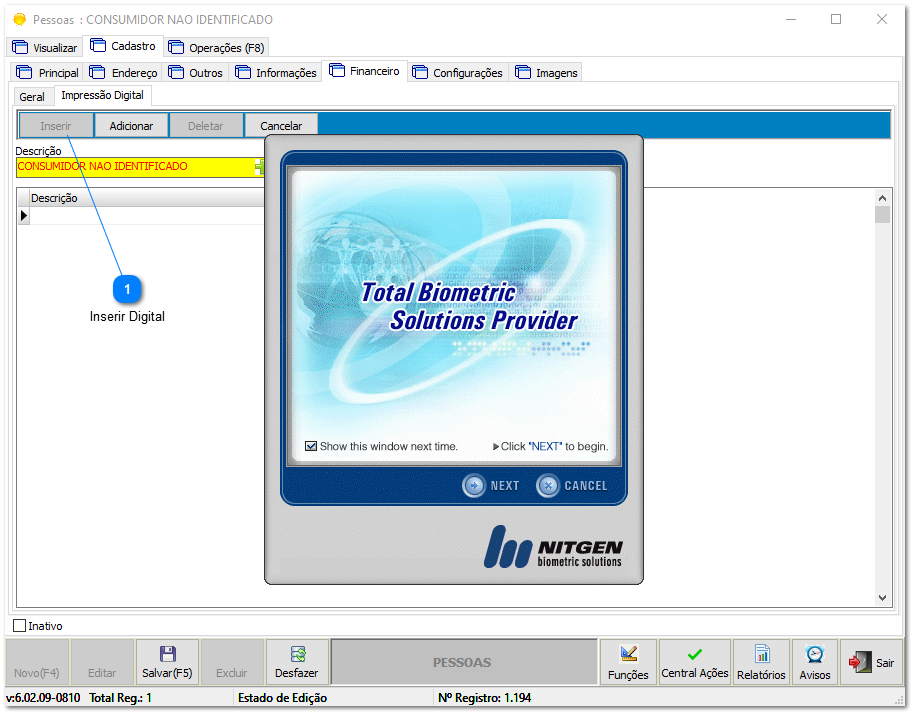This screenshot has width=914, height=715.
Task: Click the scroll down arrow of the grid
Action: click(x=882, y=597)
